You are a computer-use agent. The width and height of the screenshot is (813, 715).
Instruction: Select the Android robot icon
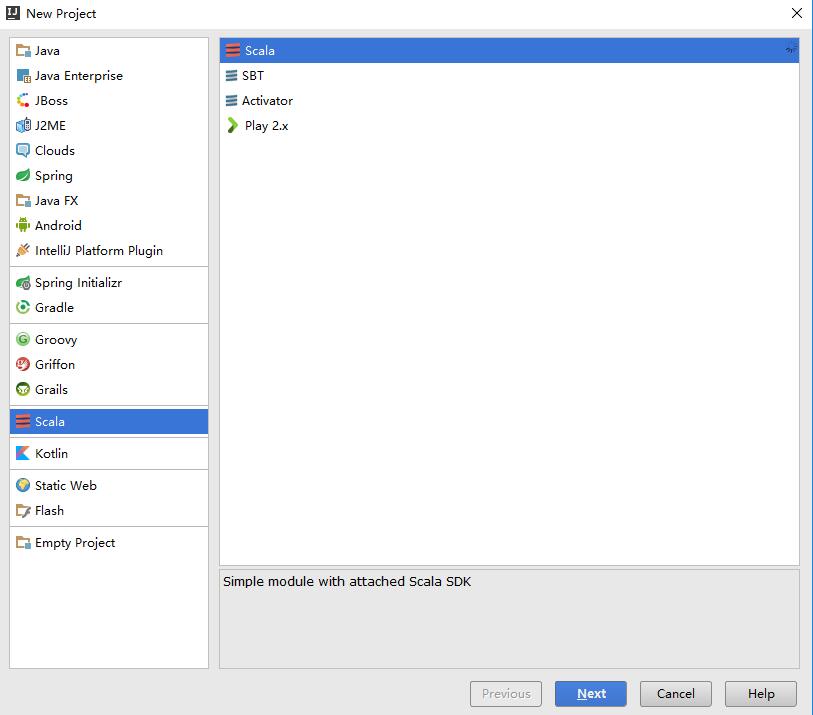pyautogui.click(x=24, y=226)
